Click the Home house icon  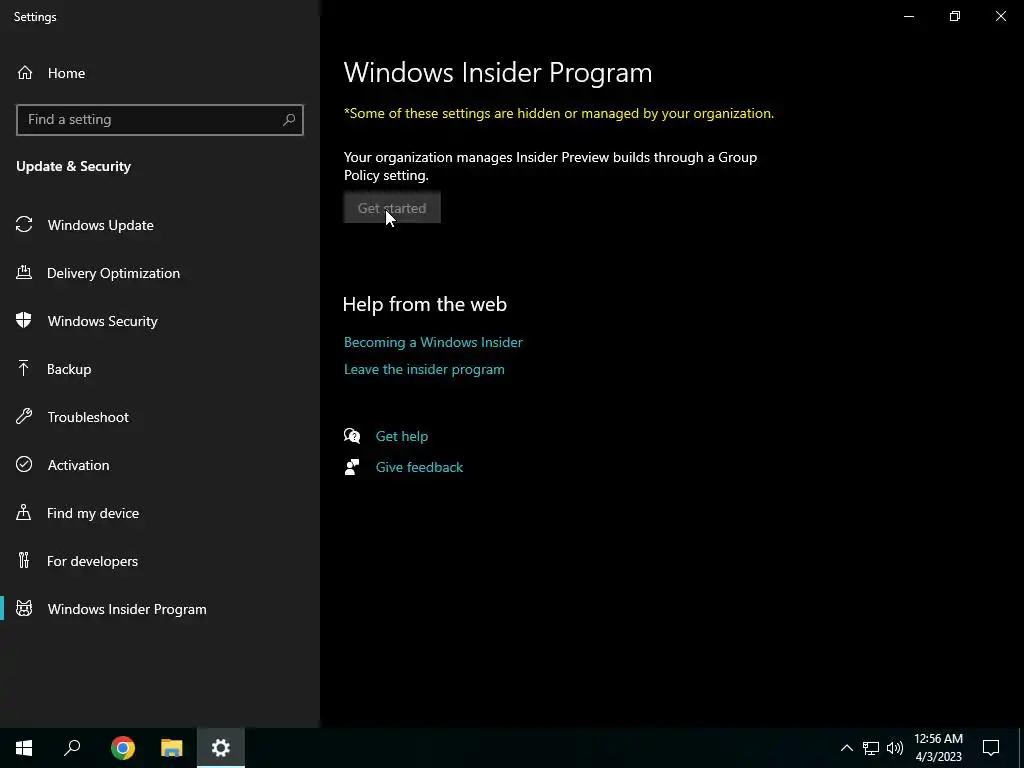point(25,73)
